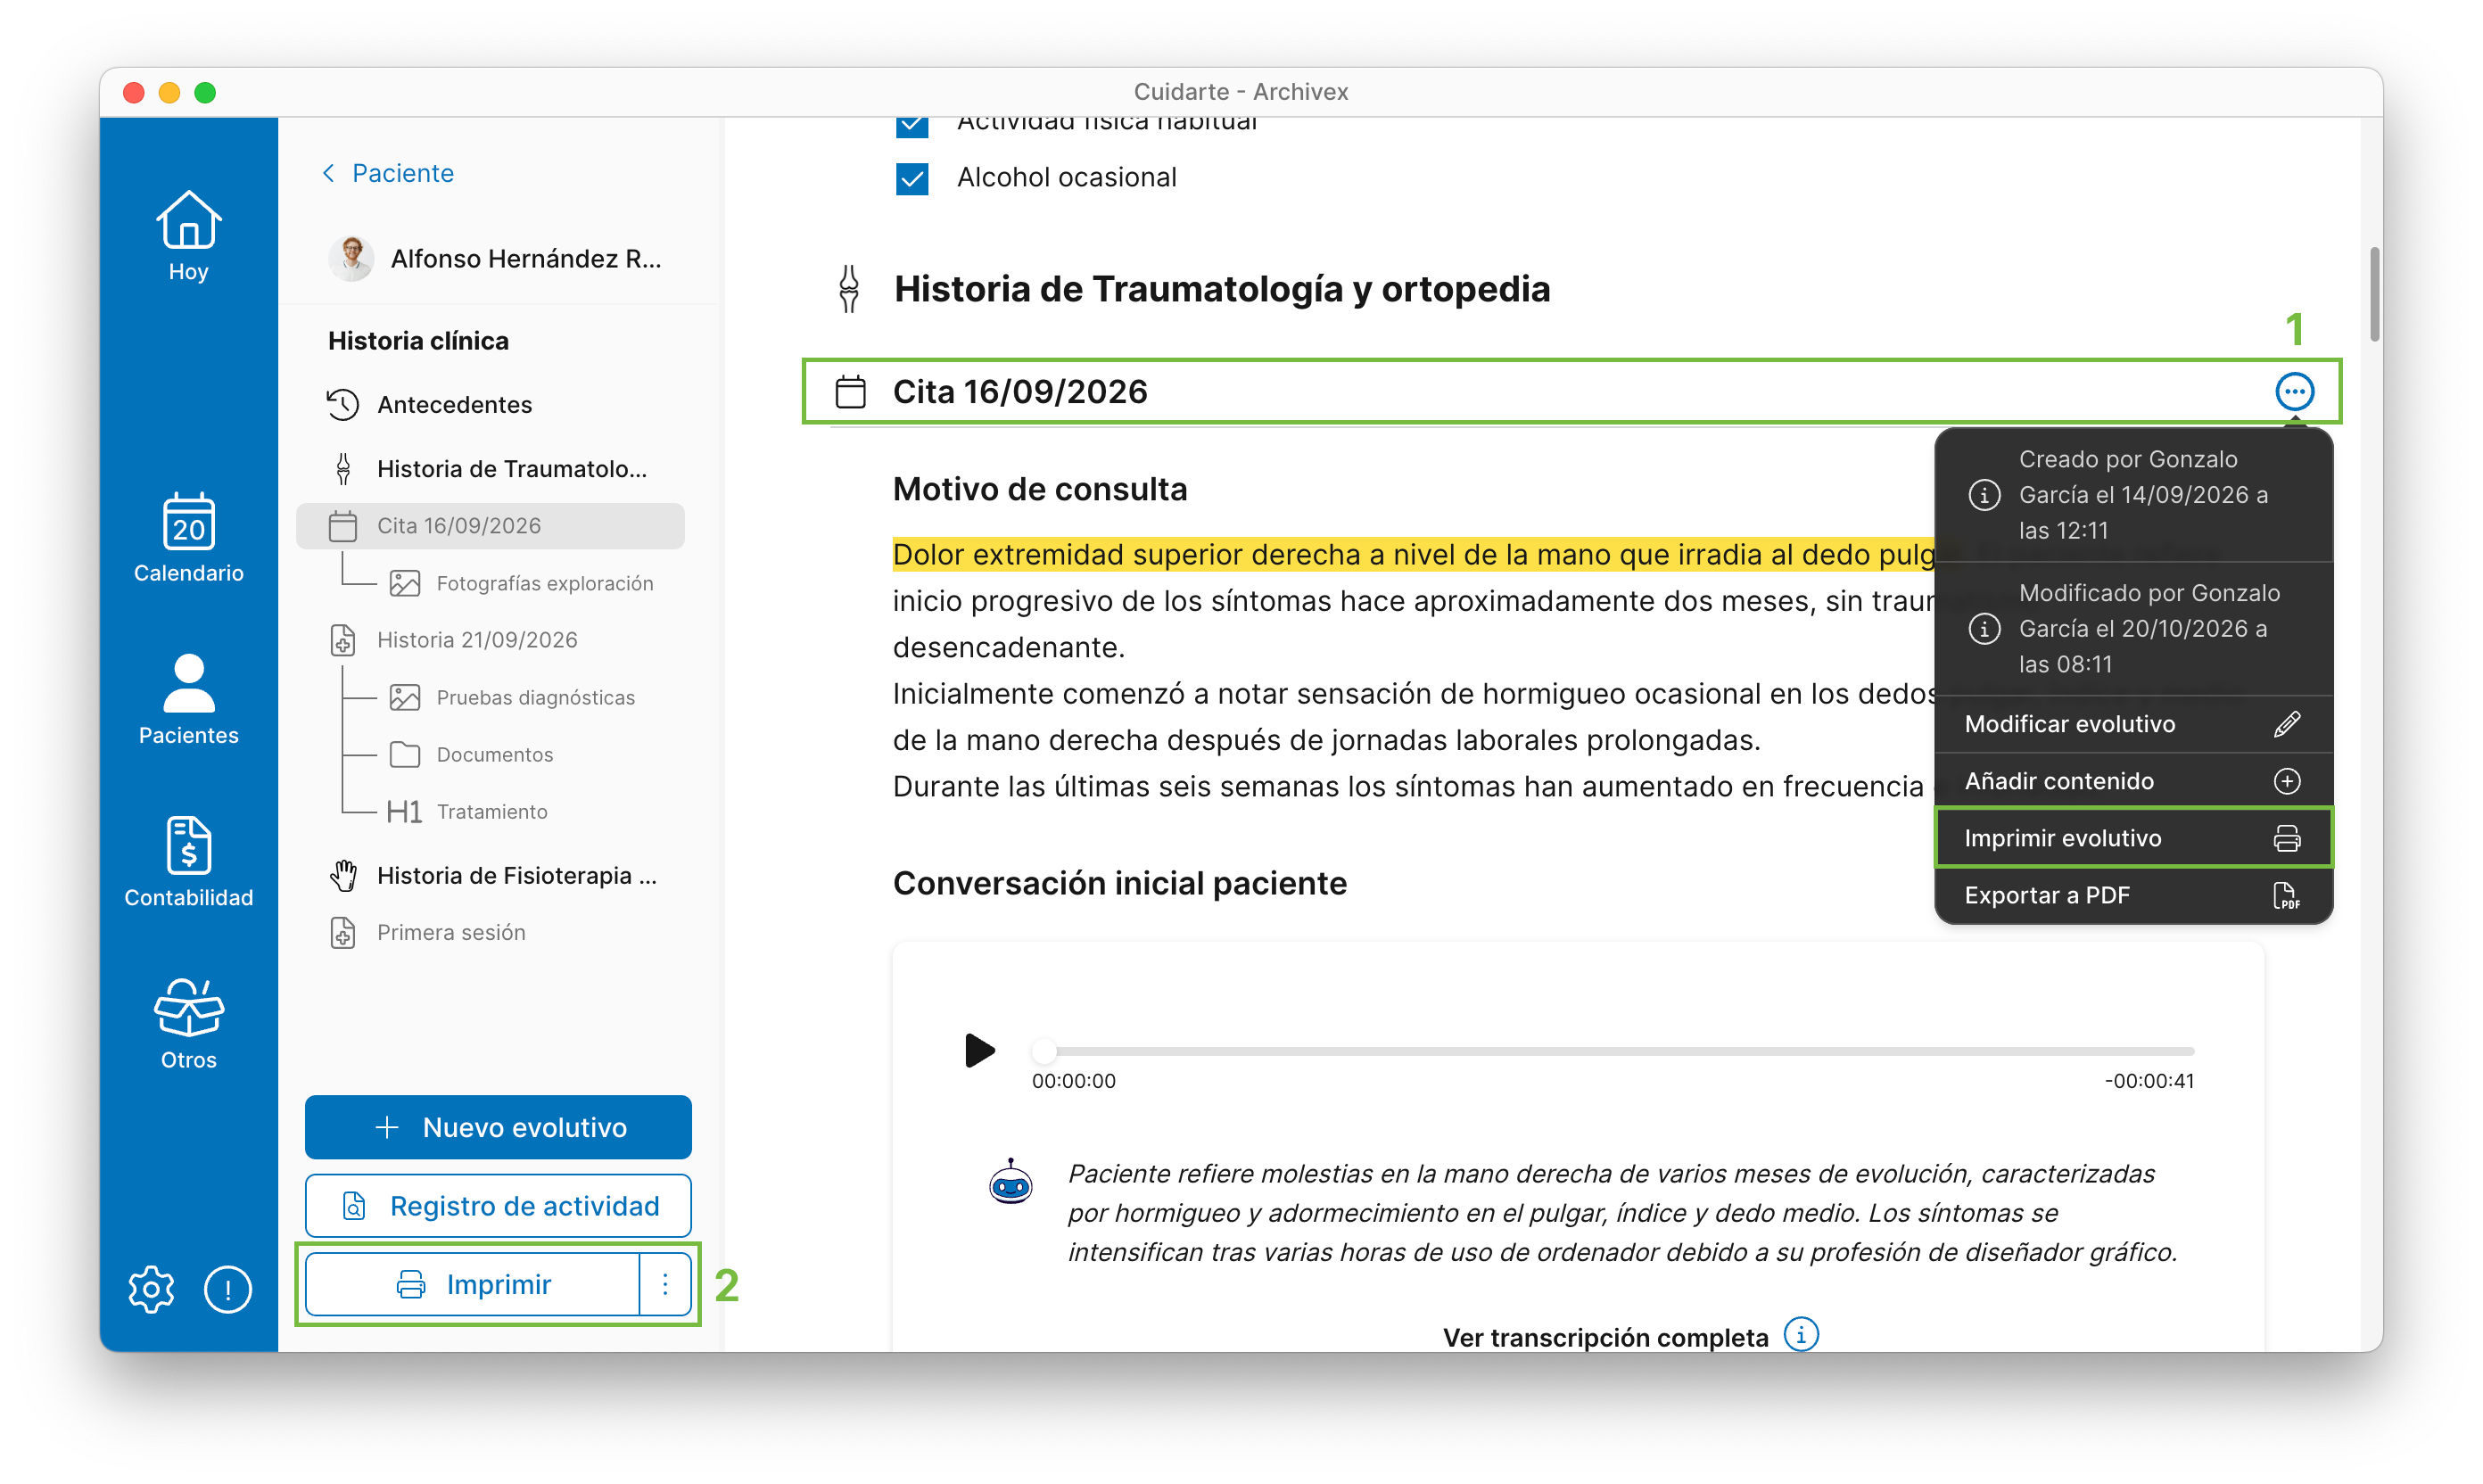
Task: Open Tratamiento heading item
Action: coord(467,811)
